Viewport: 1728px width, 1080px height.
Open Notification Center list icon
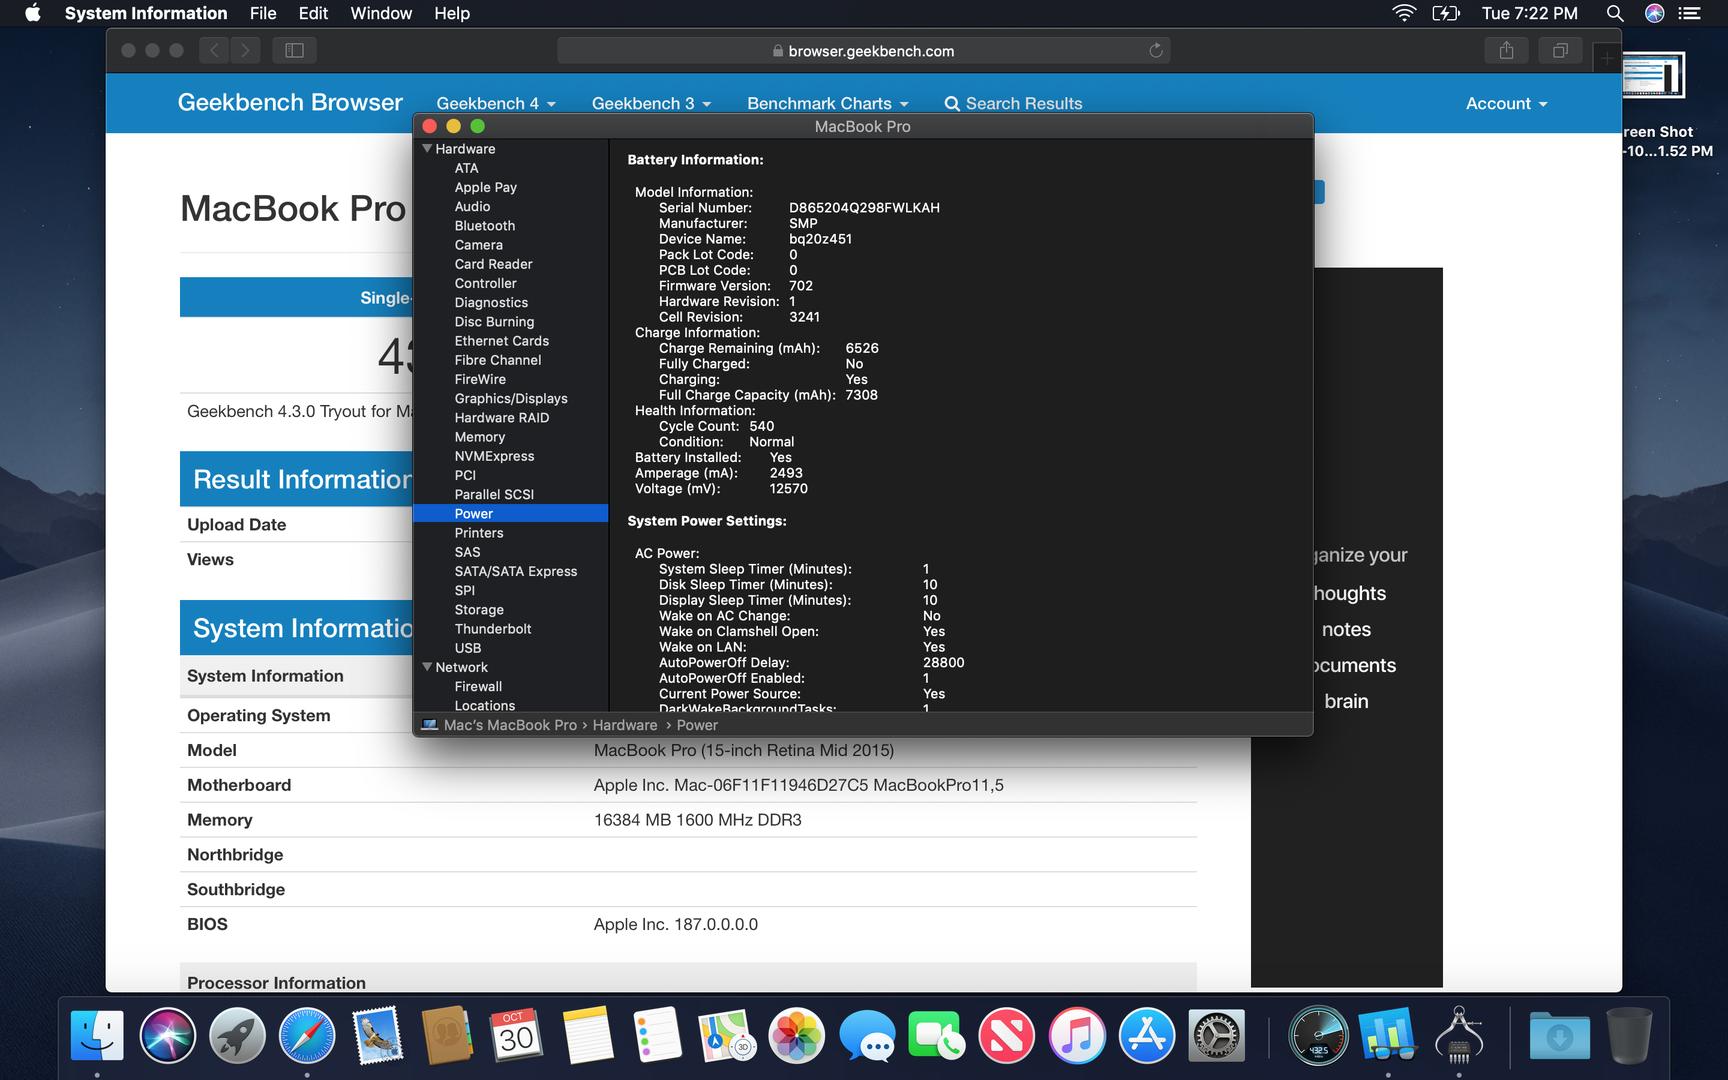click(1690, 13)
